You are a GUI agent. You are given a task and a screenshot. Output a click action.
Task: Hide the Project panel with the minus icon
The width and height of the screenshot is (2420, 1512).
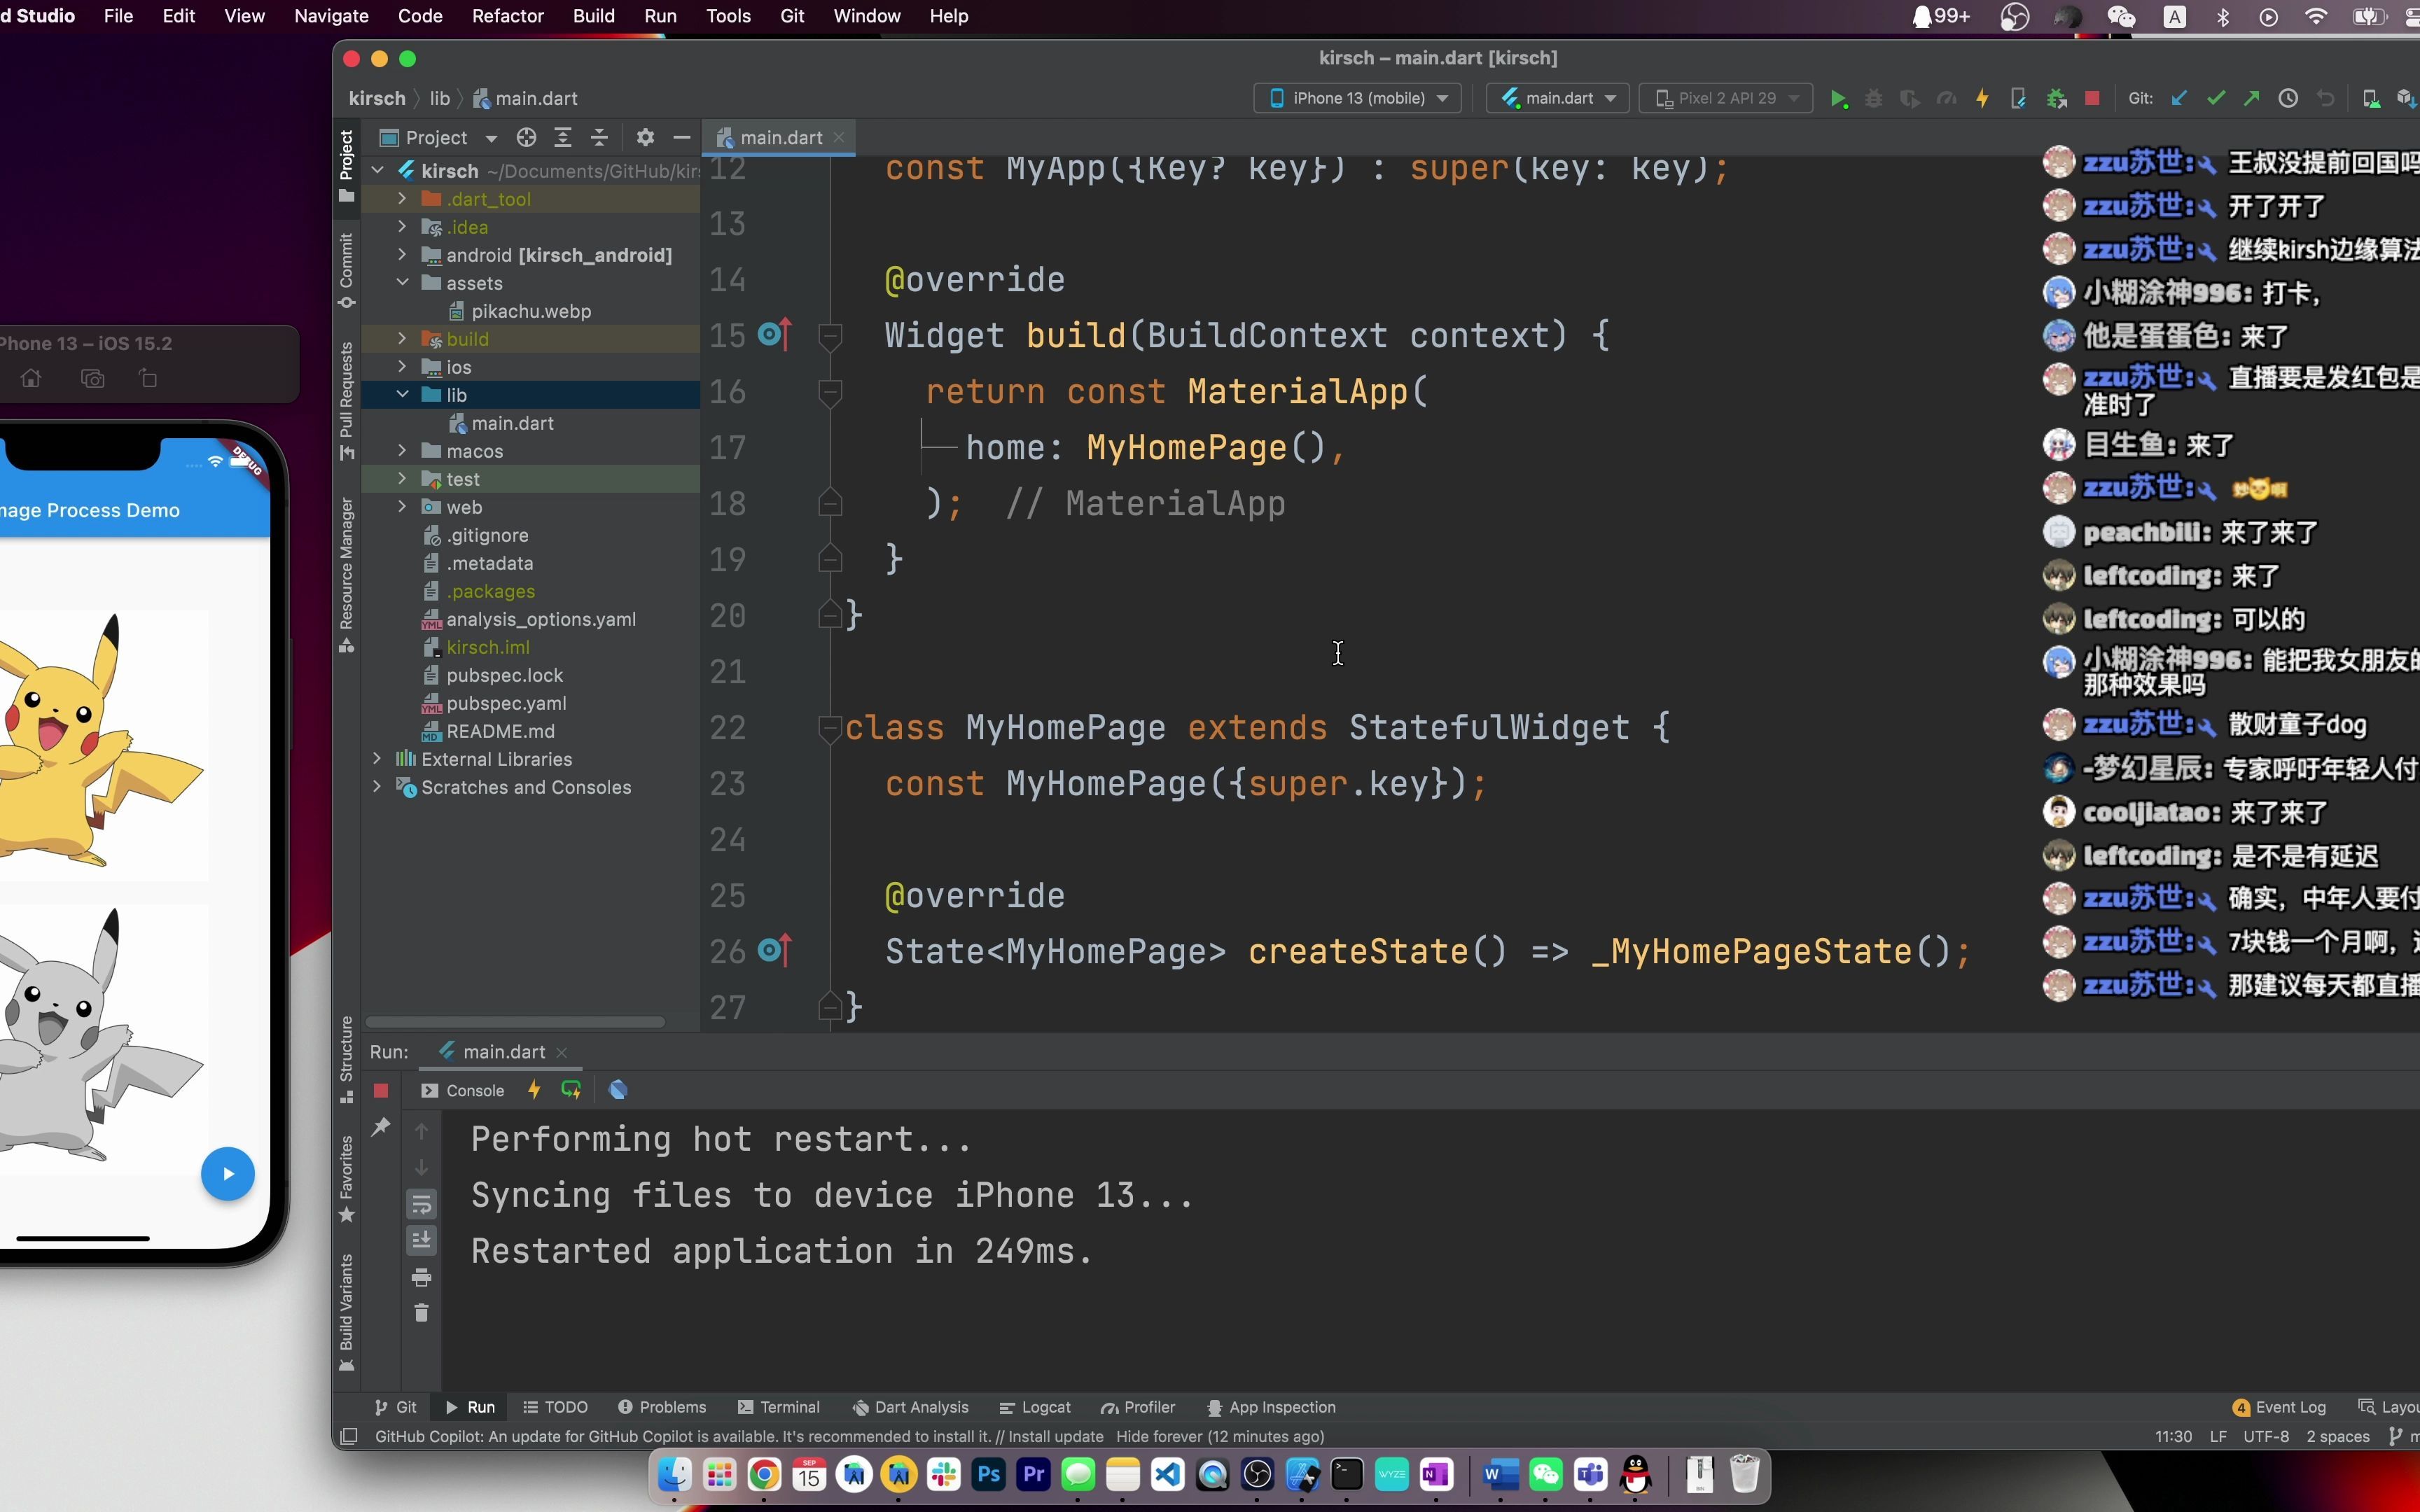click(x=682, y=137)
